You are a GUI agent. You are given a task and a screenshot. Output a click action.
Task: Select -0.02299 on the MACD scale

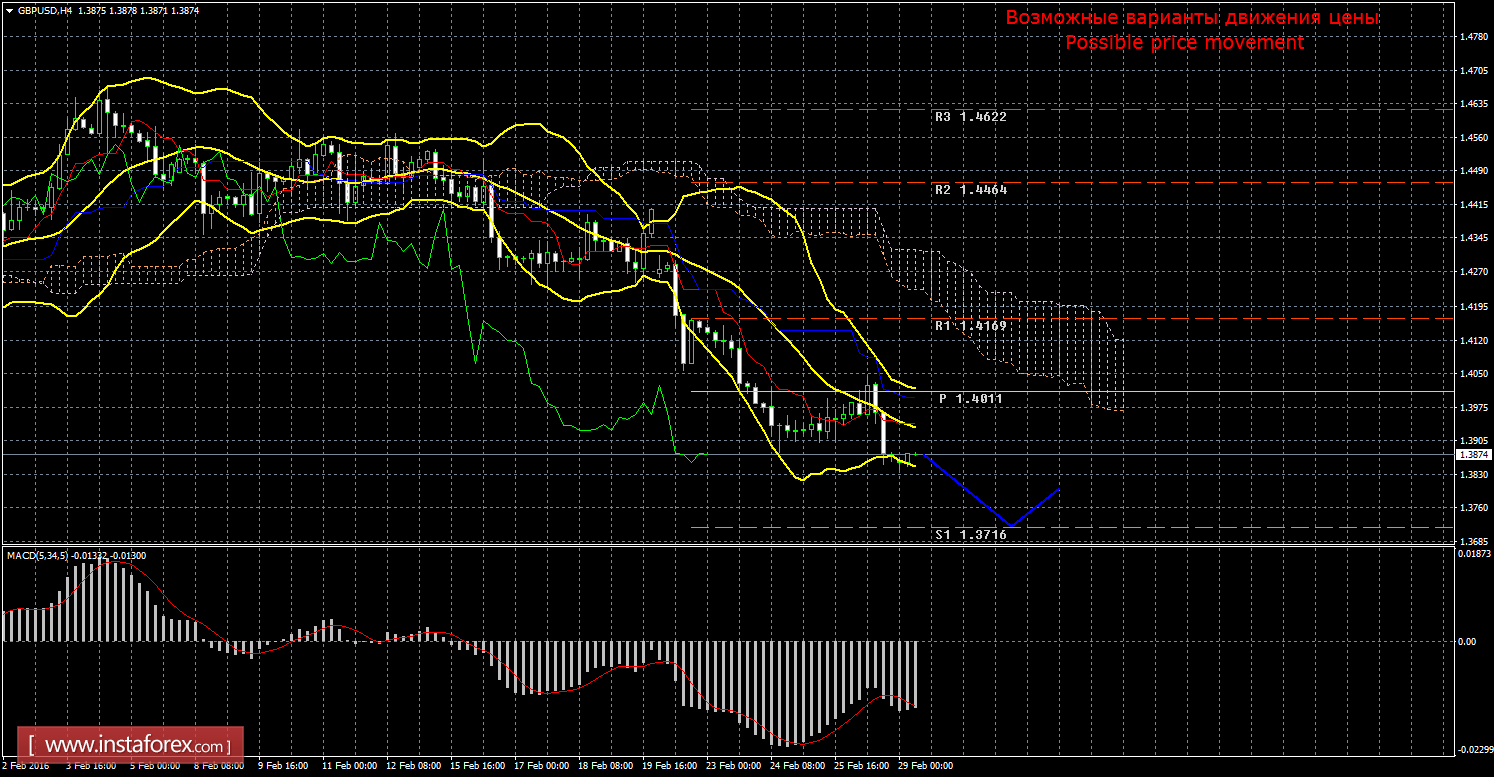click(1473, 749)
